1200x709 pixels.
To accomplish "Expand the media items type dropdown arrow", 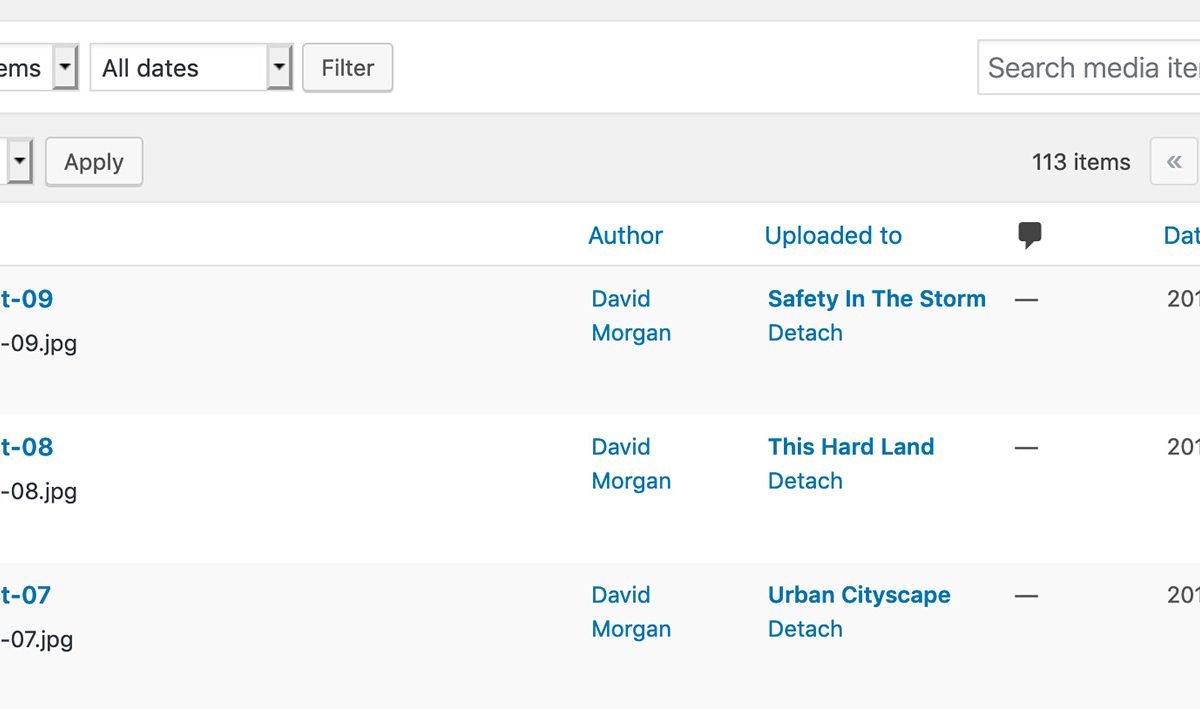I will [x=65, y=68].
